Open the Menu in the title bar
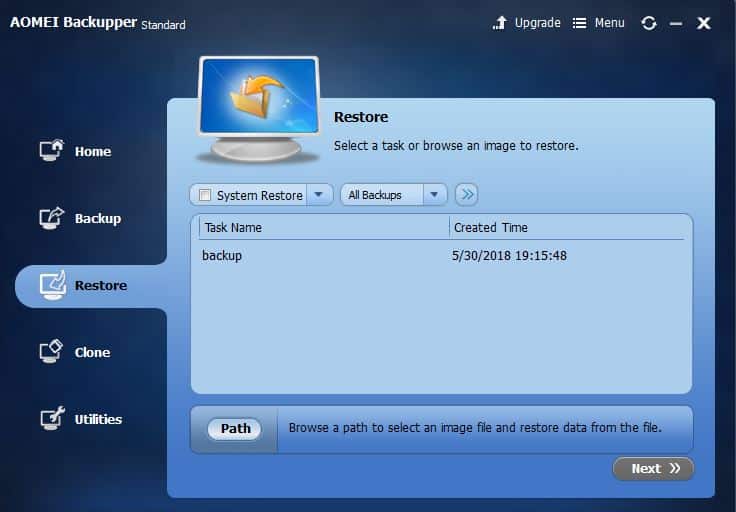This screenshot has width=736, height=512. coord(598,23)
